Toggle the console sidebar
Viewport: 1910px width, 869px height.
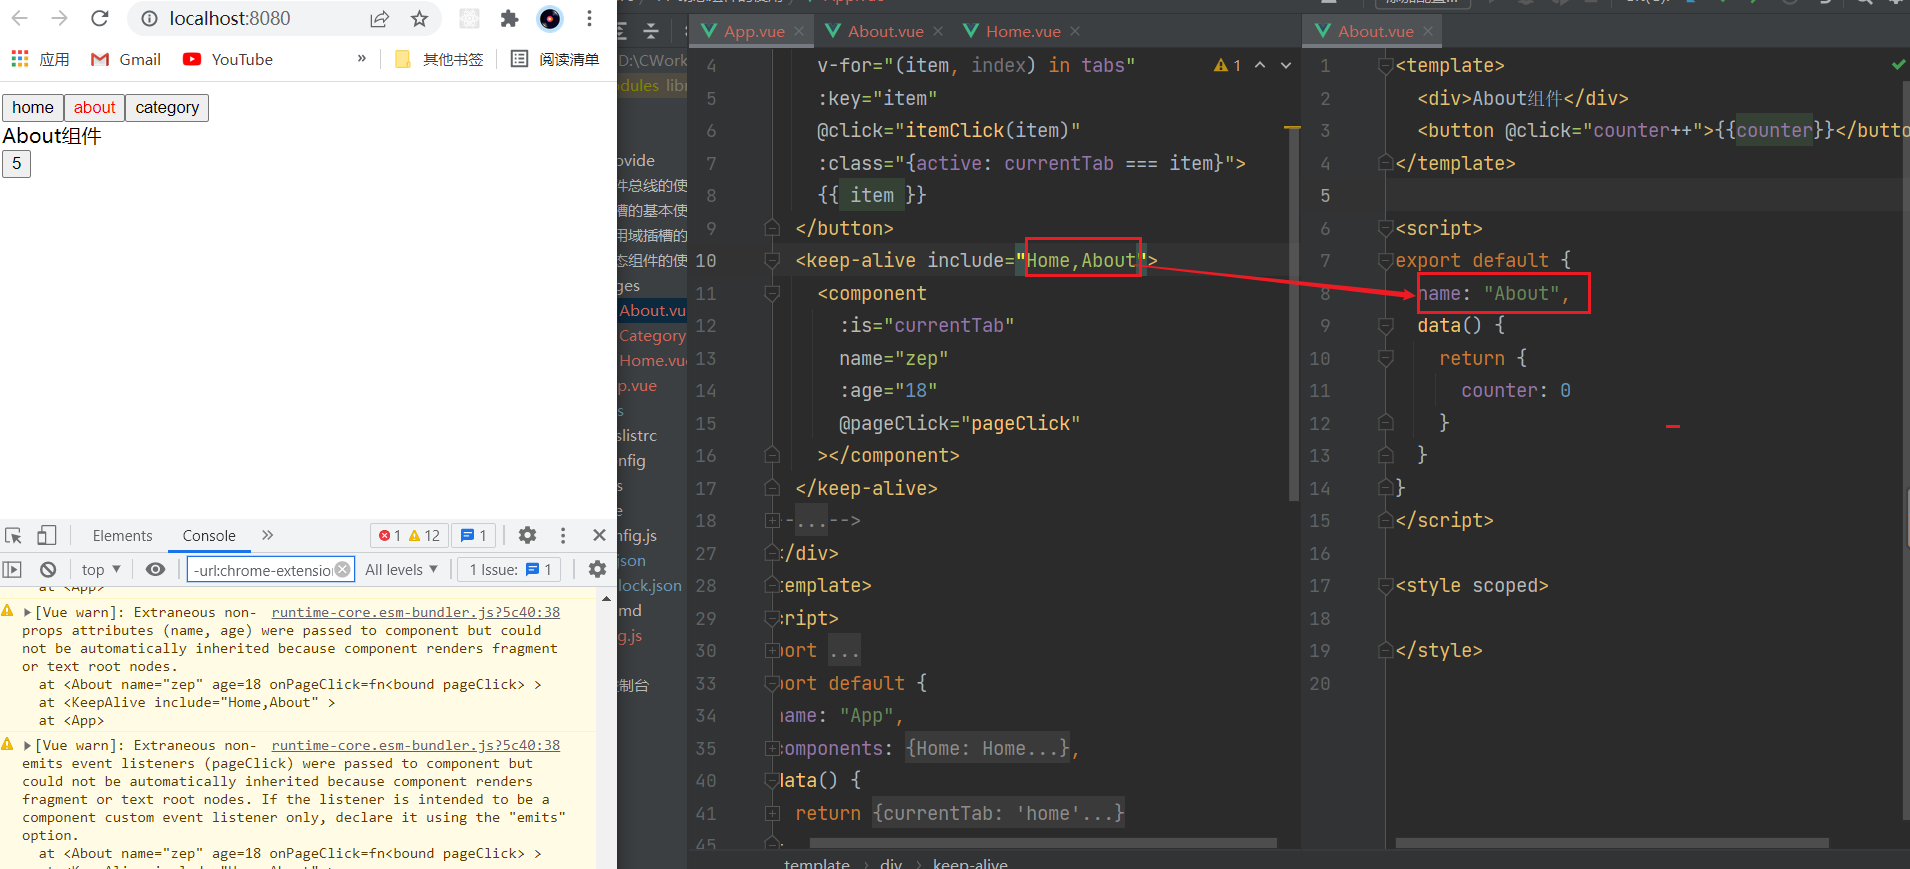pyautogui.click(x=12, y=569)
